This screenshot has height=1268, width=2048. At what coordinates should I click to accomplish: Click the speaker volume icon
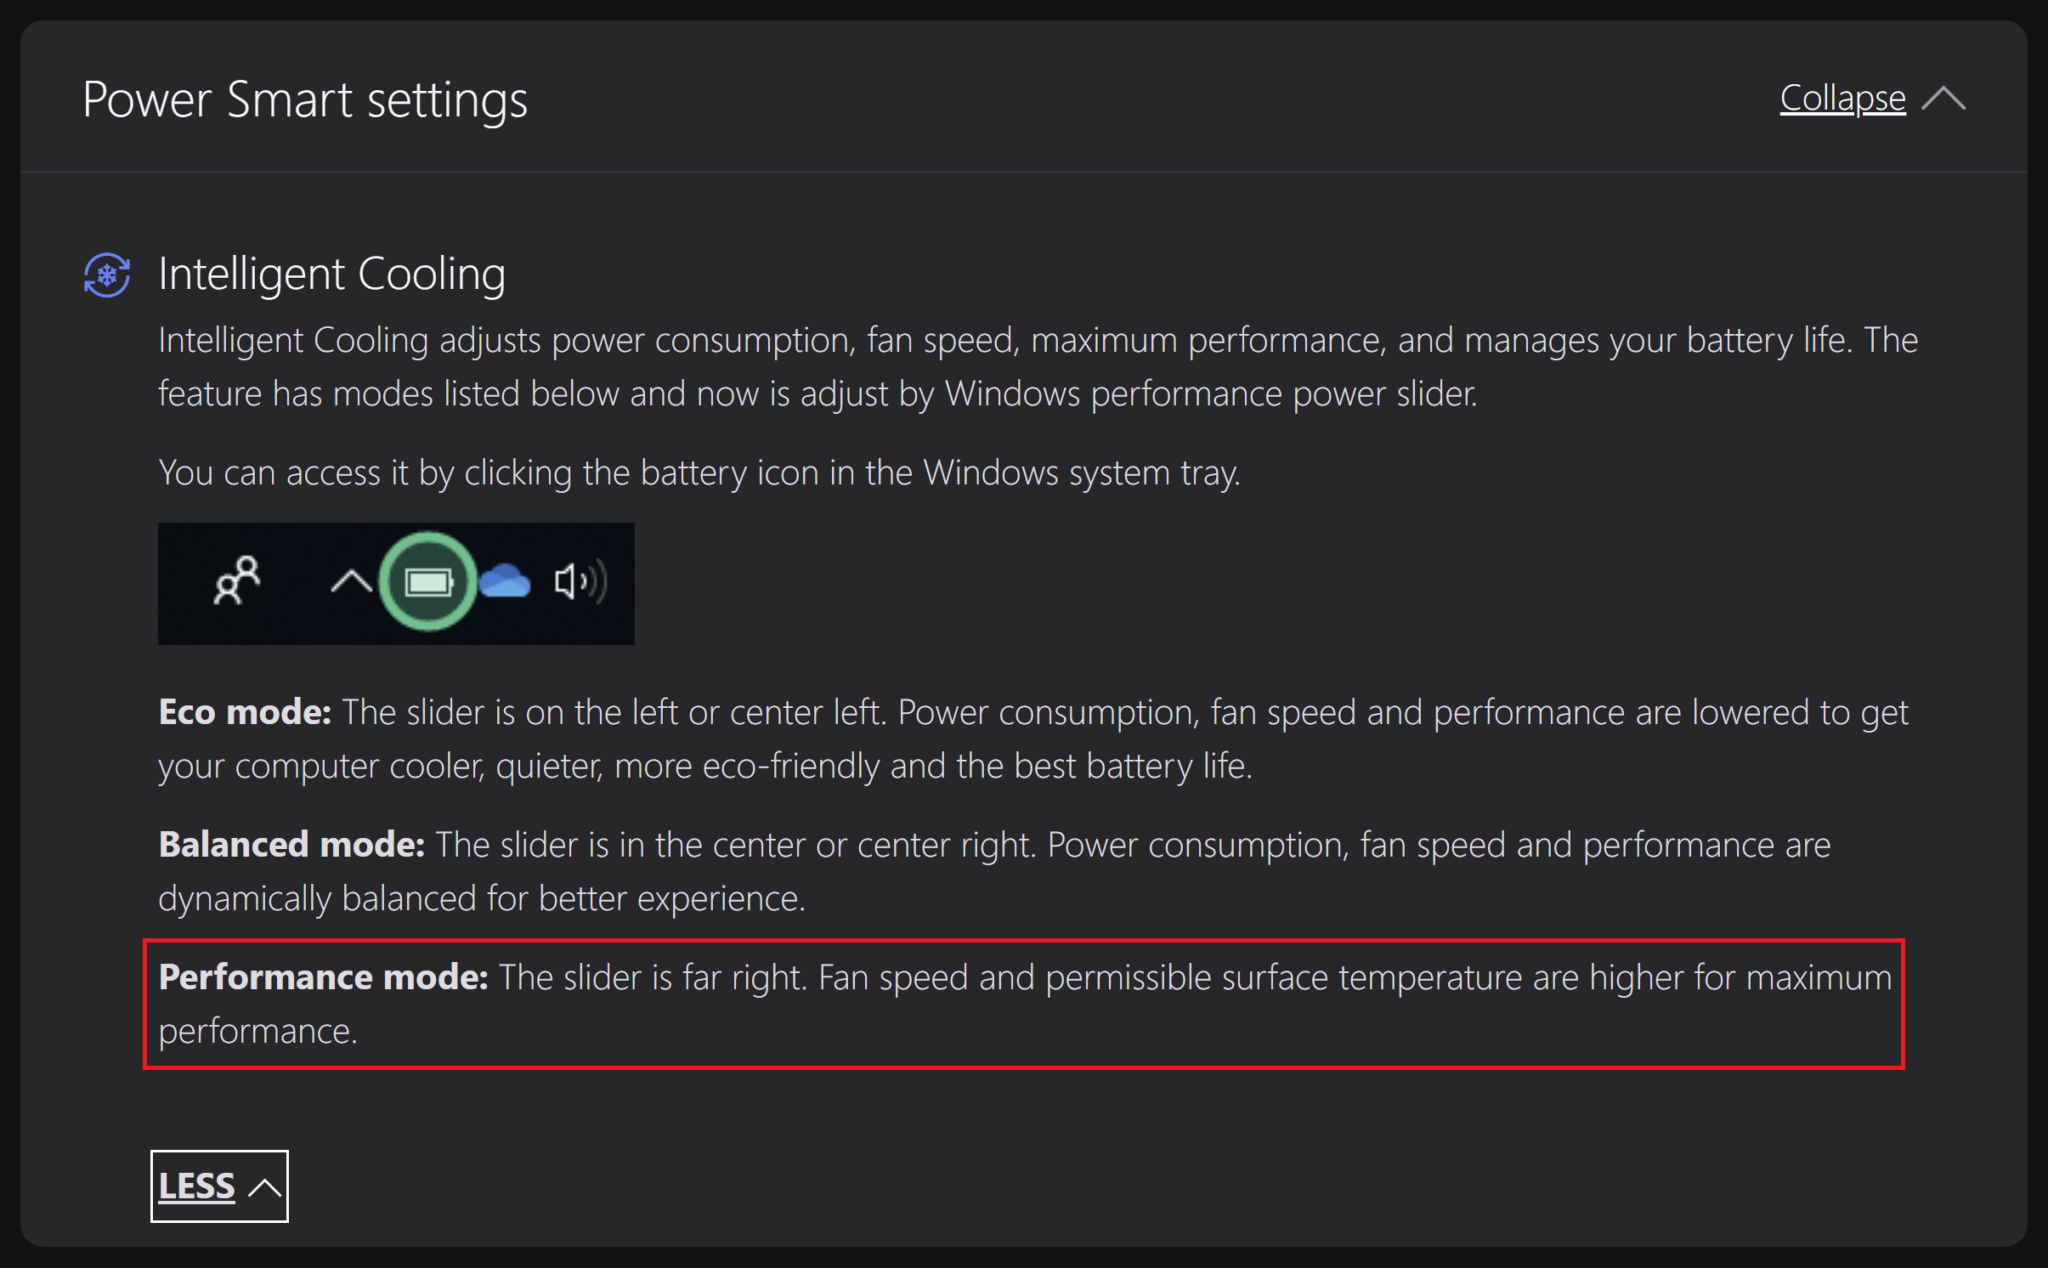coord(579,581)
